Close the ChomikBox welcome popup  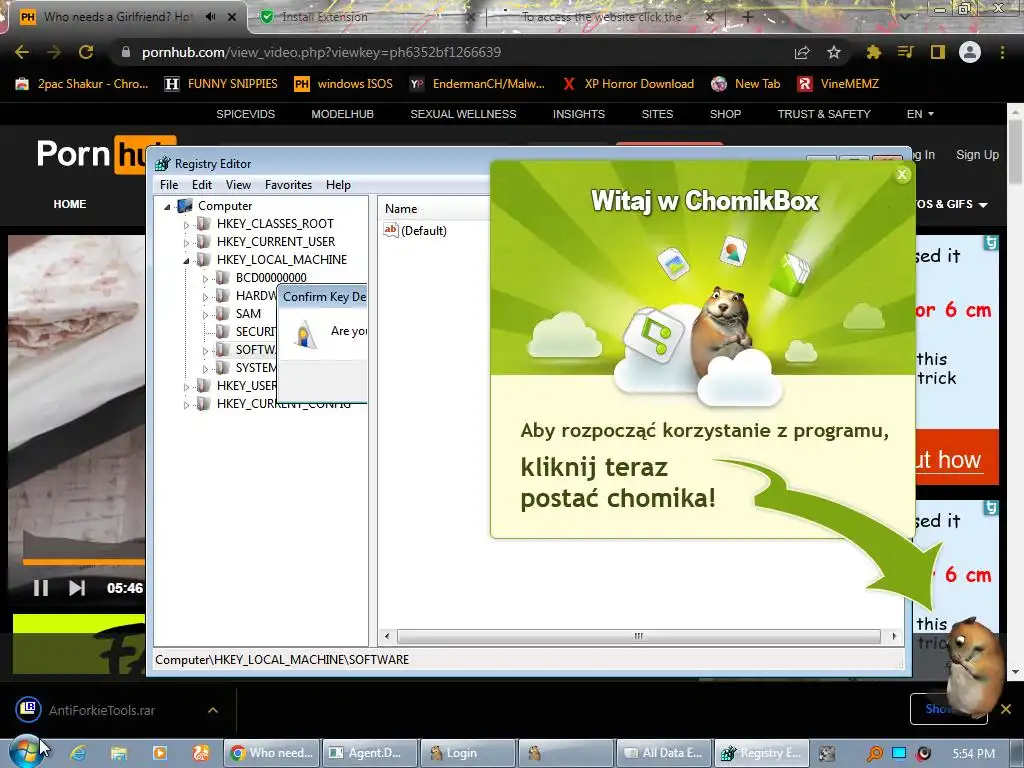[x=902, y=174]
